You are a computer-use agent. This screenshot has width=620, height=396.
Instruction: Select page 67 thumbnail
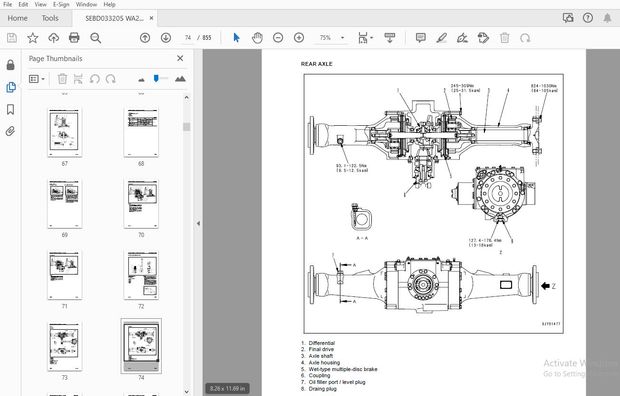click(x=64, y=133)
